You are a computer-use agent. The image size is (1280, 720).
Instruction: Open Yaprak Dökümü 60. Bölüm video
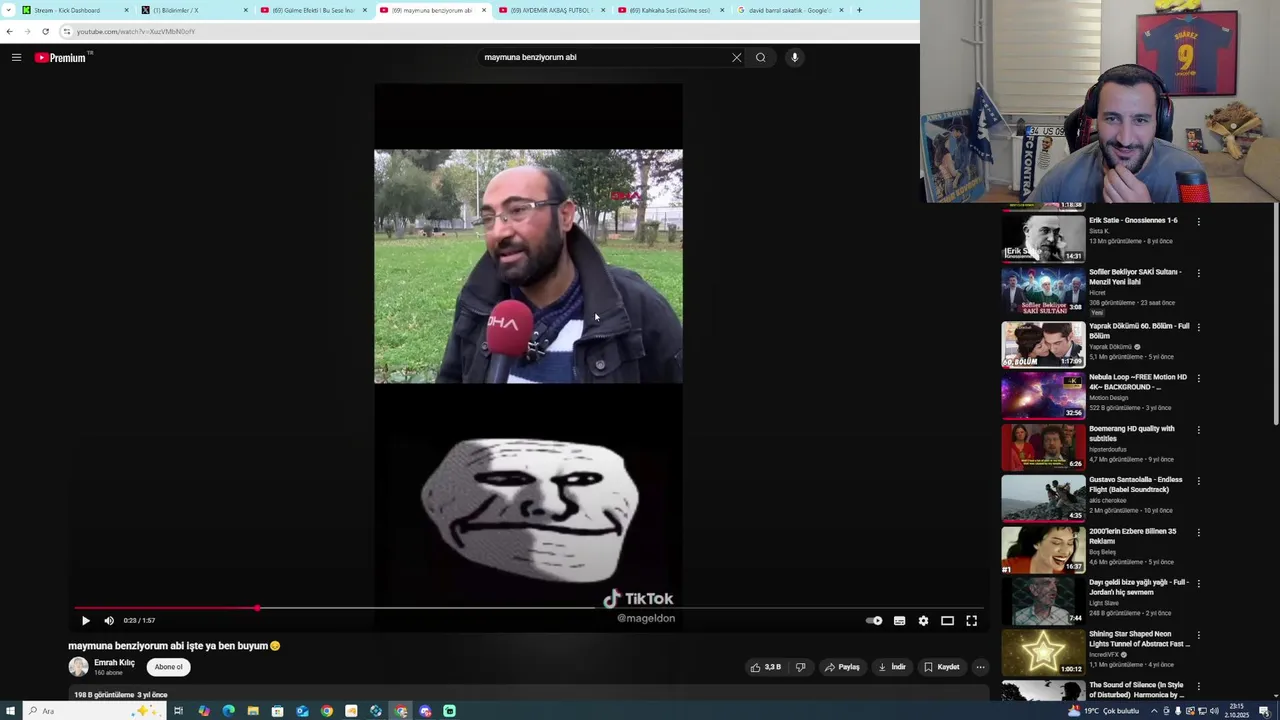coord(1139,331)
